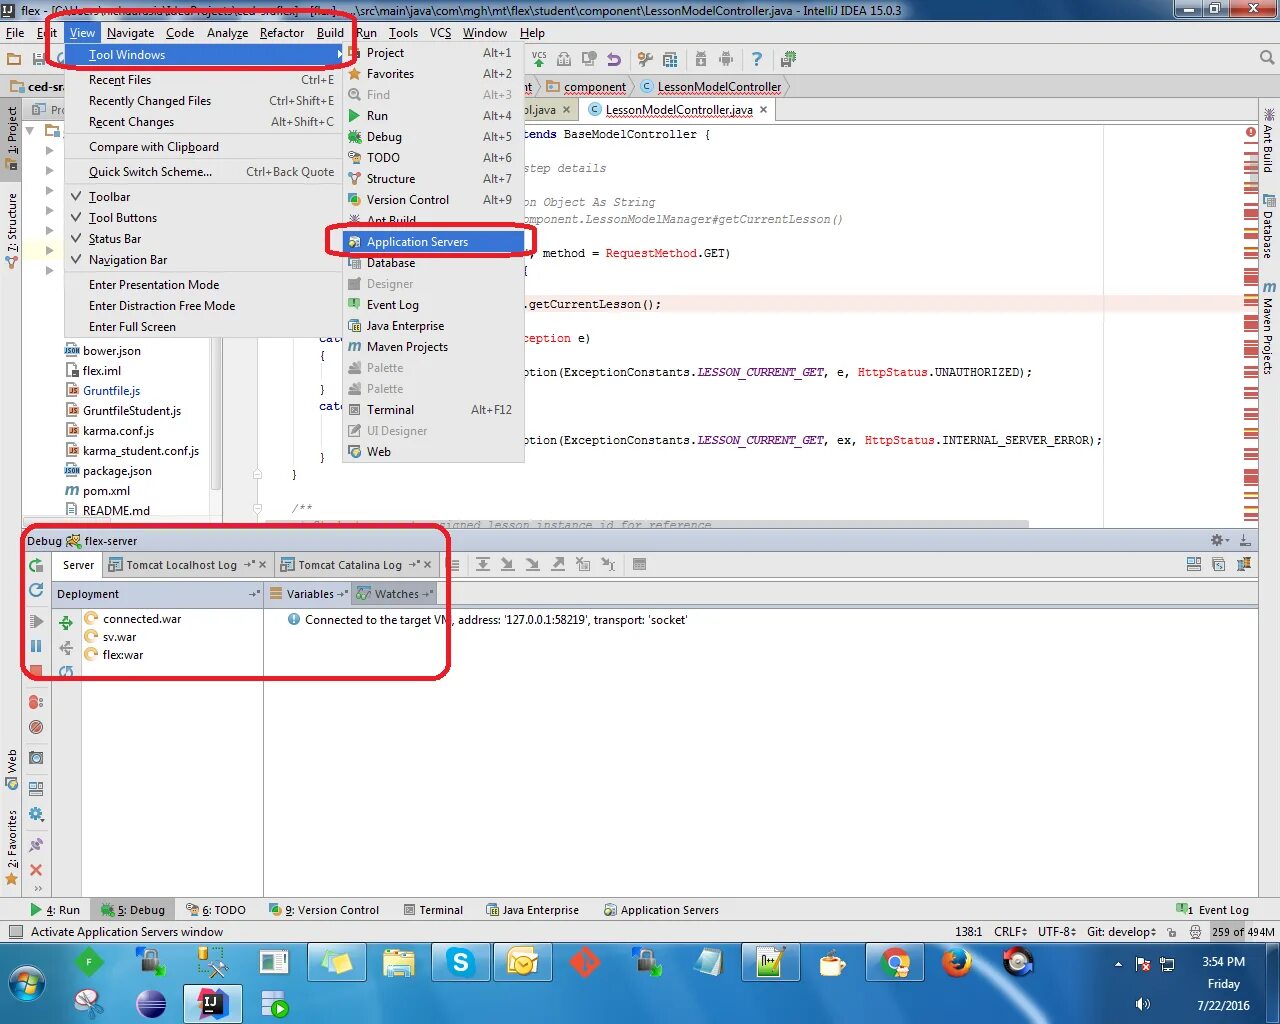Open Maven Projects side tool button
1280x1024 pixels.
pyautogui.click(x=1268, y=328)
